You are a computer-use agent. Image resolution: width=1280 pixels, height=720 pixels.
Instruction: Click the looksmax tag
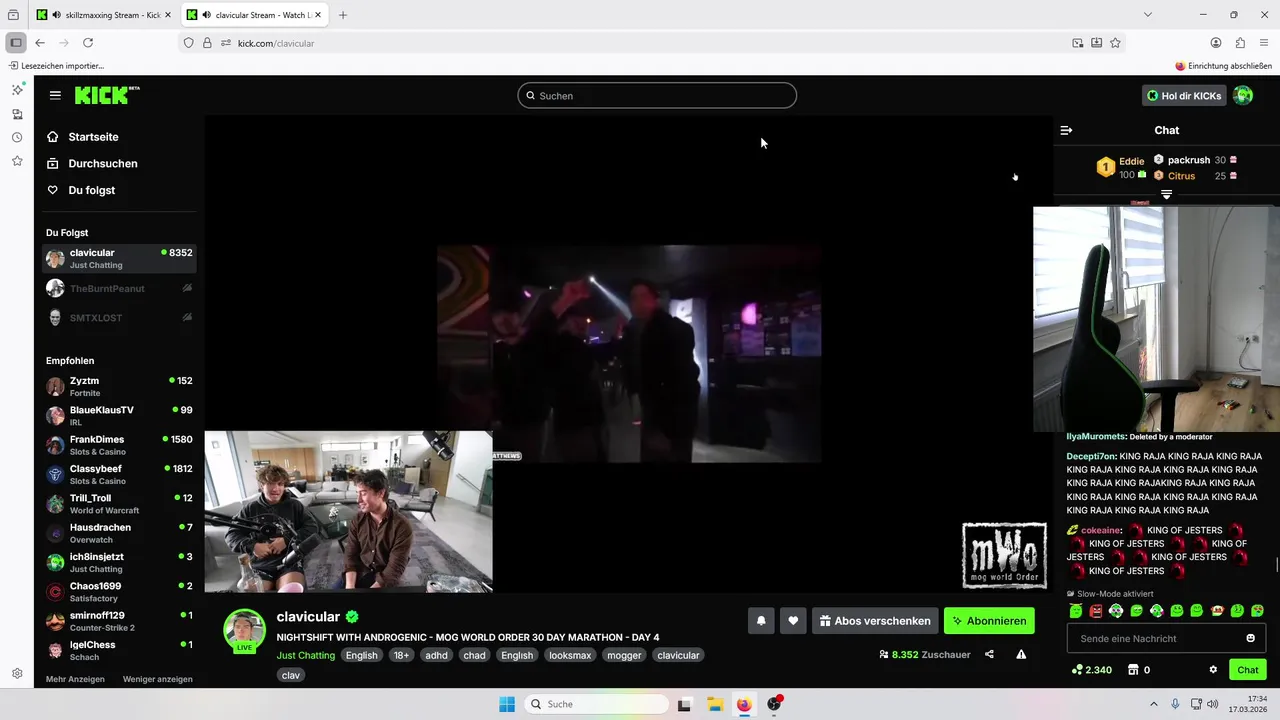pos(570,655)
